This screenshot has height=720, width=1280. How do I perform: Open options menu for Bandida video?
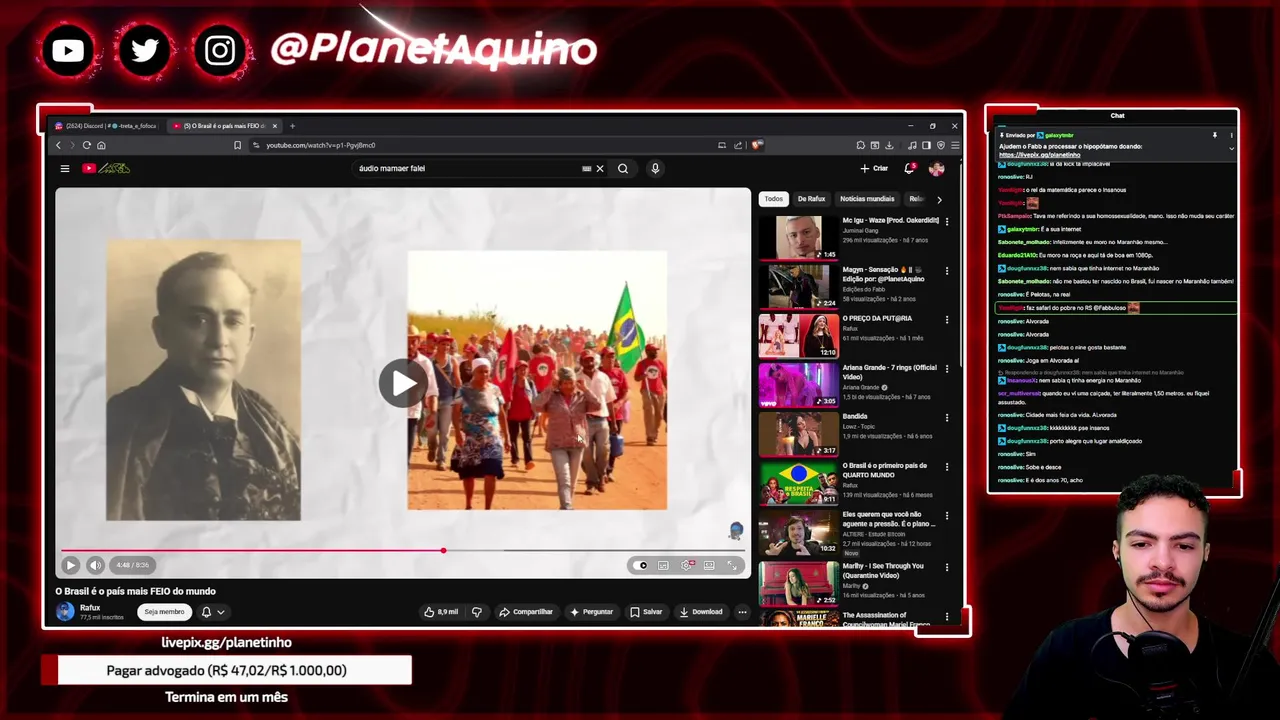click(x=947, y=417)
